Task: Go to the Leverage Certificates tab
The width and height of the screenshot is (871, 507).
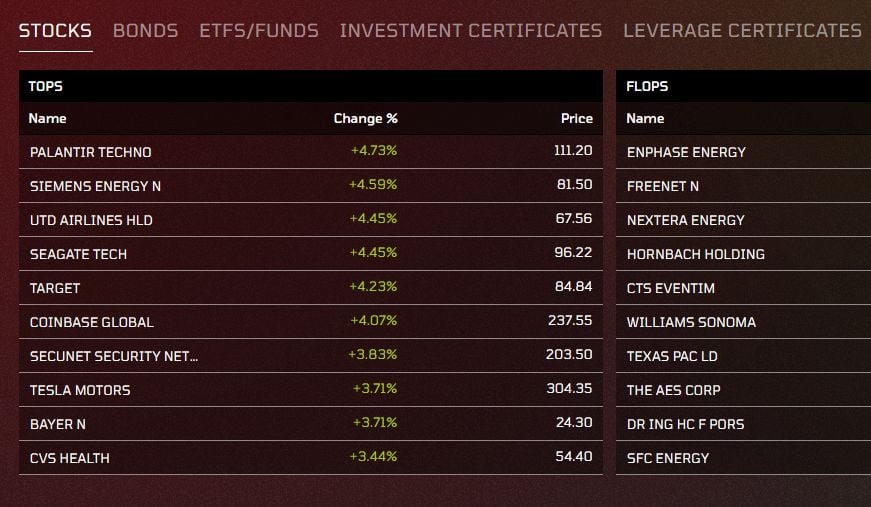Action: [x=742, y=31]
